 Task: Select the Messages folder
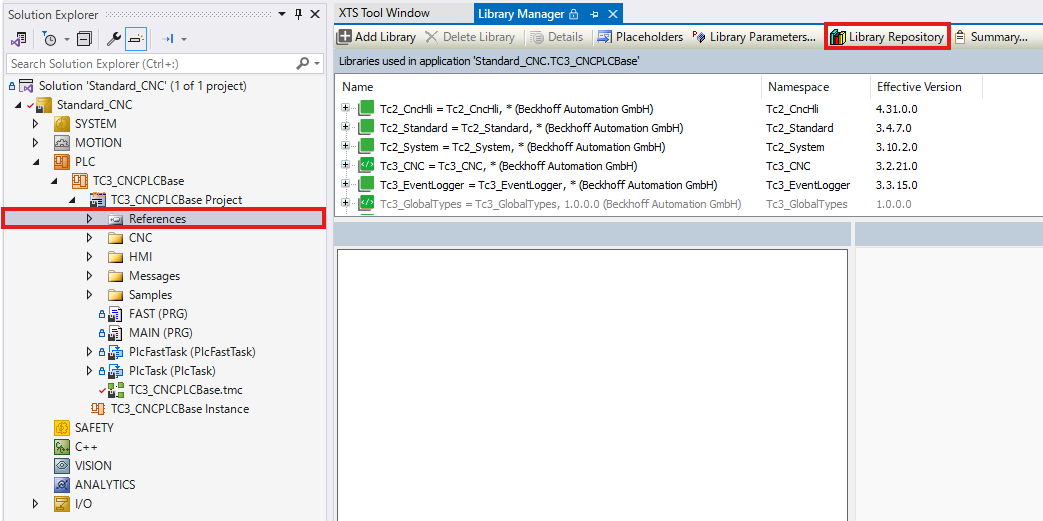[x=154, y=275]
